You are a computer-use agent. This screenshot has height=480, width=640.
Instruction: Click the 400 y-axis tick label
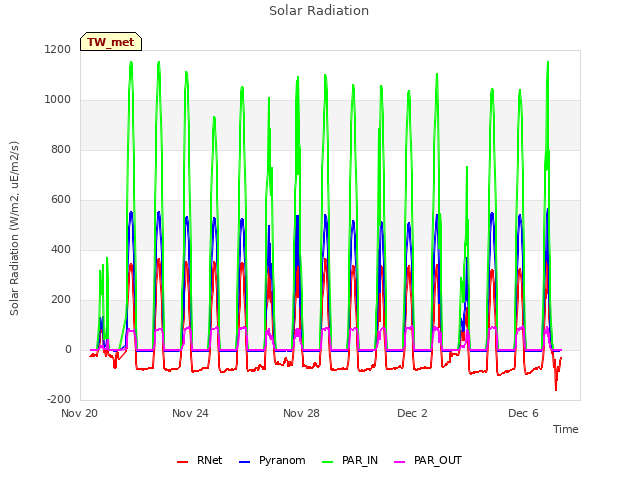61,249
